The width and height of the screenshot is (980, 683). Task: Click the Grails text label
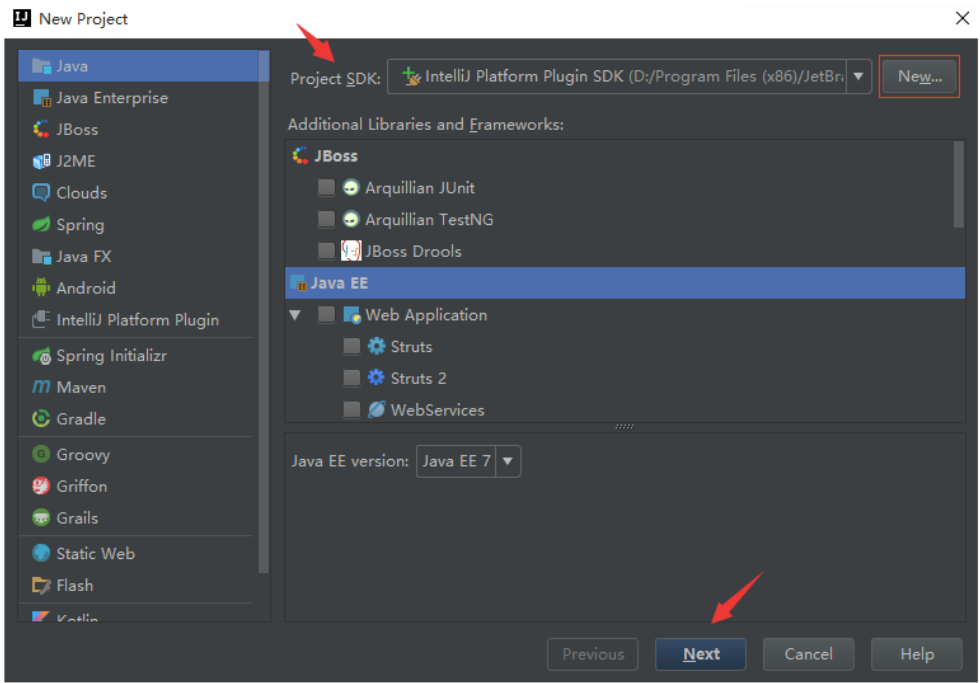point(77,518)
